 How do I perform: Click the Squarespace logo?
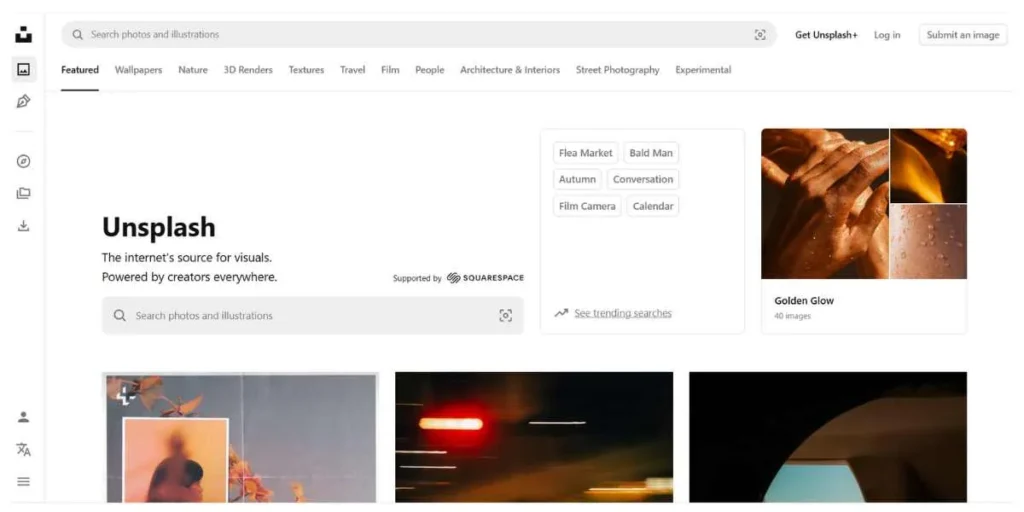pos(485,278)
